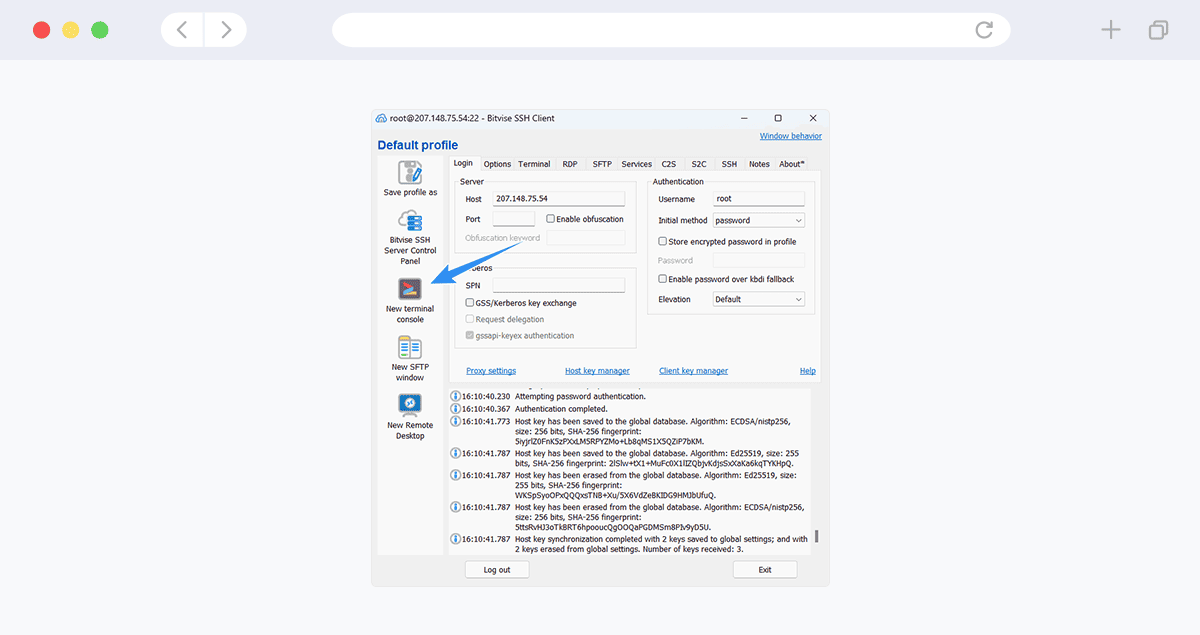Click the Bitvise cloud icon in title bar
Image resolution: width=1200 pixels, height=635 pixels.
pyautogui.click(x=381, y=118)
